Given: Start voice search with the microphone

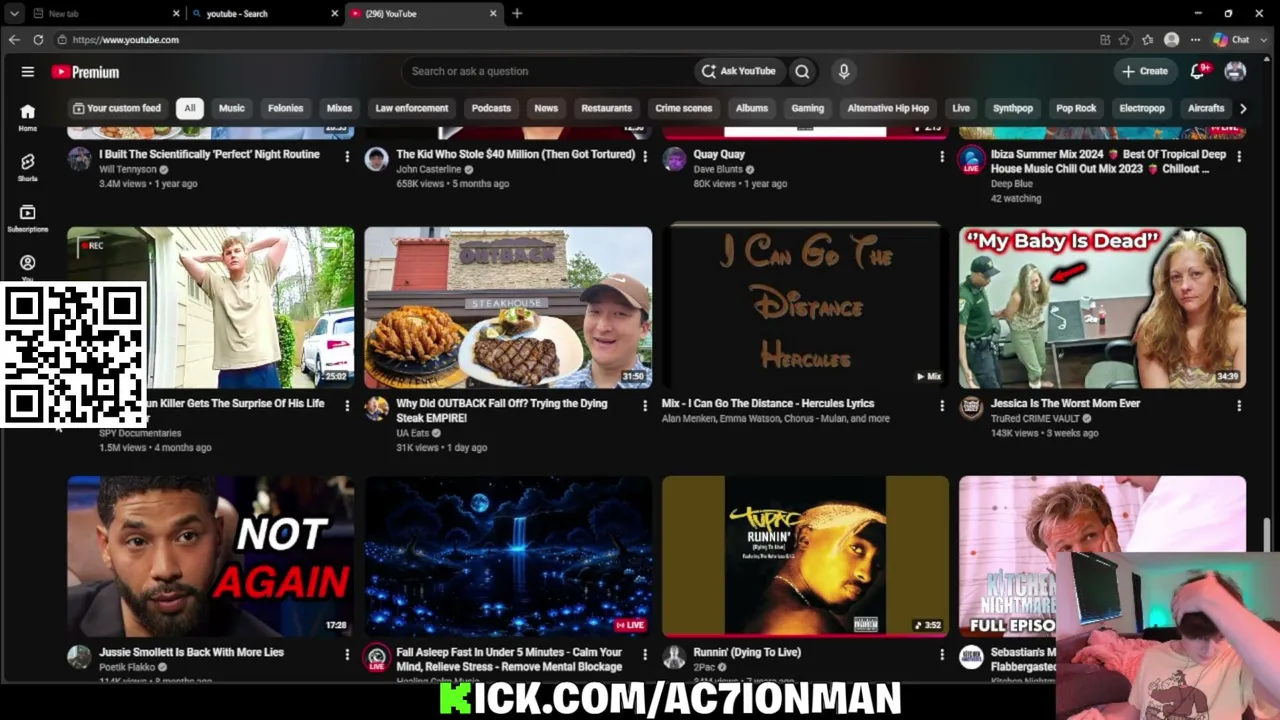Looking at the screenshot, I should (844, 71).
